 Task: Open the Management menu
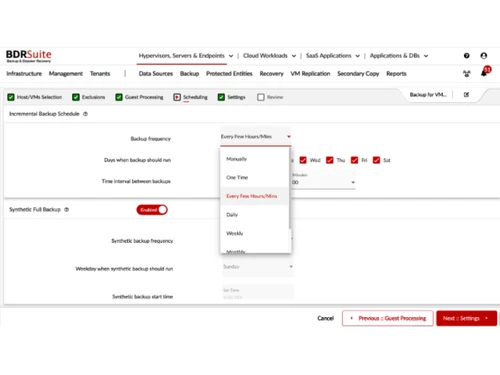66,74
